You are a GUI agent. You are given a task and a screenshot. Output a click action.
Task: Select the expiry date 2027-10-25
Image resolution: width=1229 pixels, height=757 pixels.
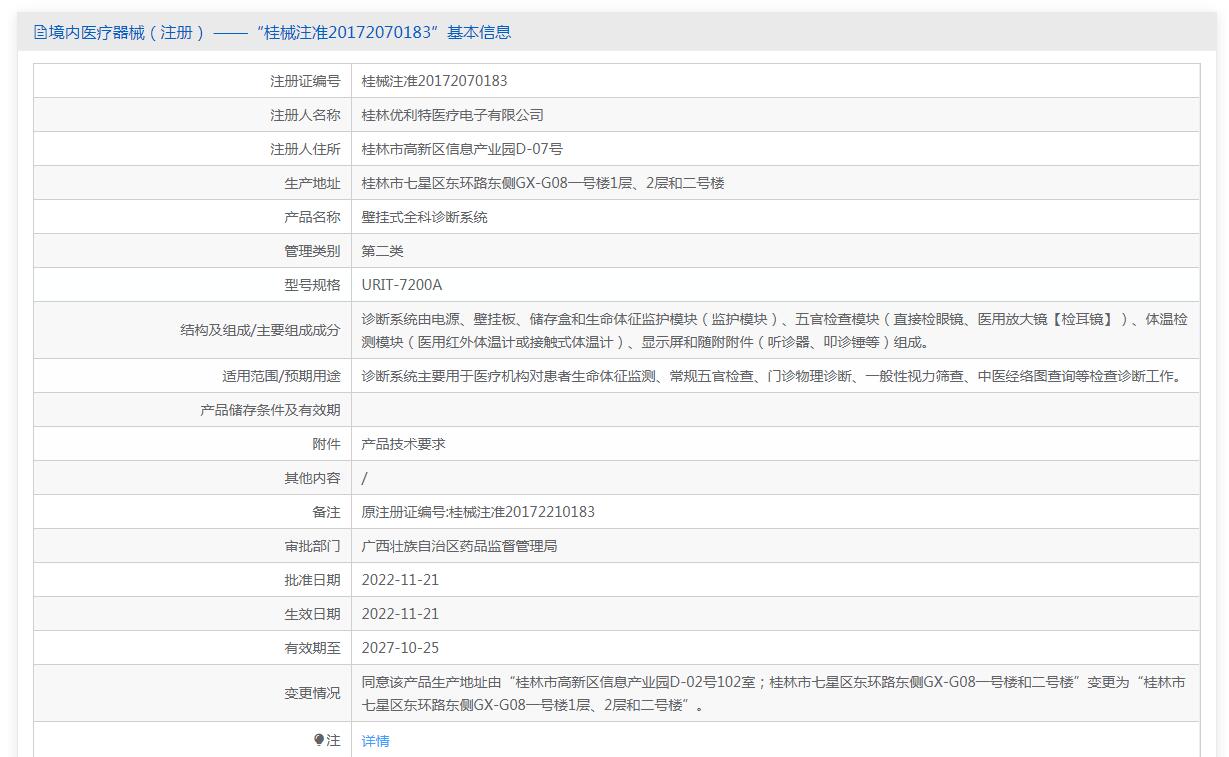(x=400, y=648)
